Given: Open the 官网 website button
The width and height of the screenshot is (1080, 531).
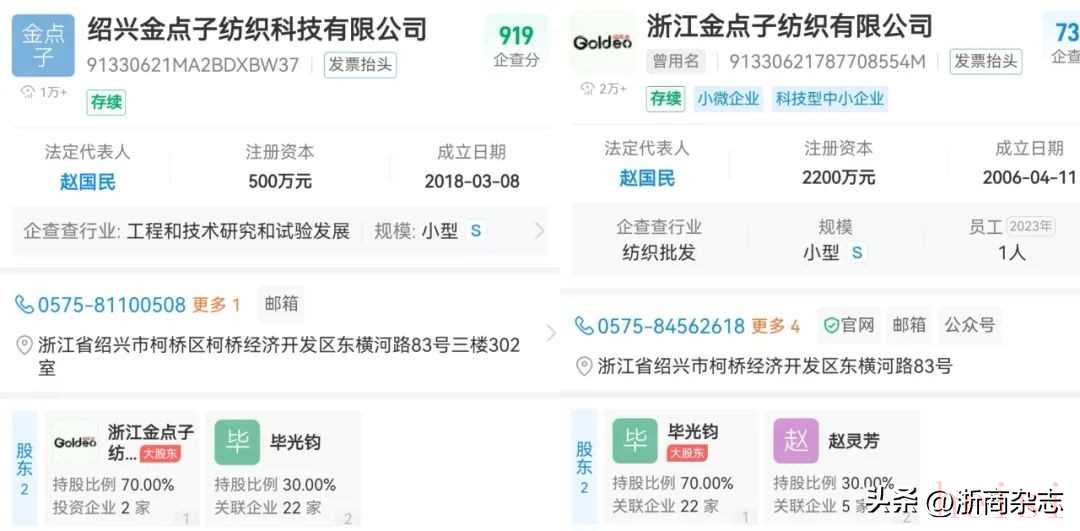Looking at the screenshot, I should click(x=849, y=324).
